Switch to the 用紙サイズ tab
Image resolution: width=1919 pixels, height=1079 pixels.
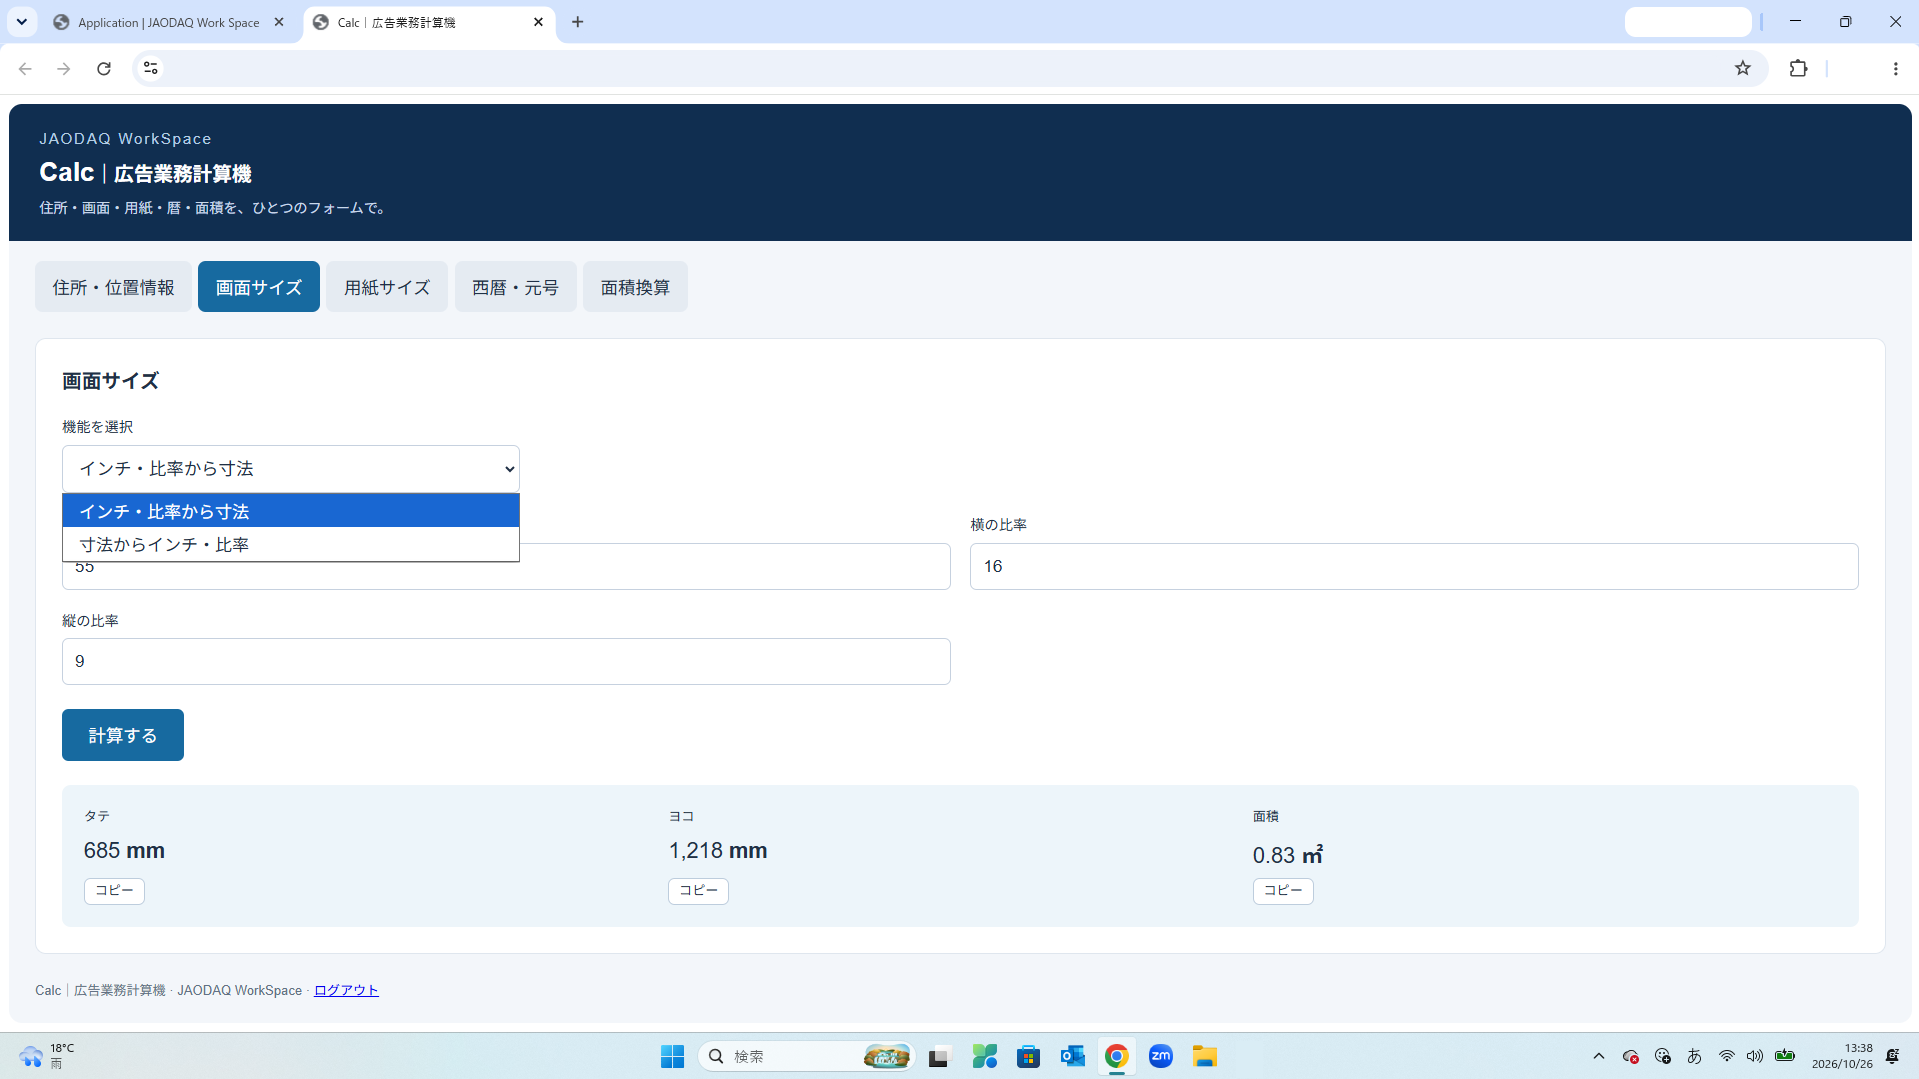(387, 287)
